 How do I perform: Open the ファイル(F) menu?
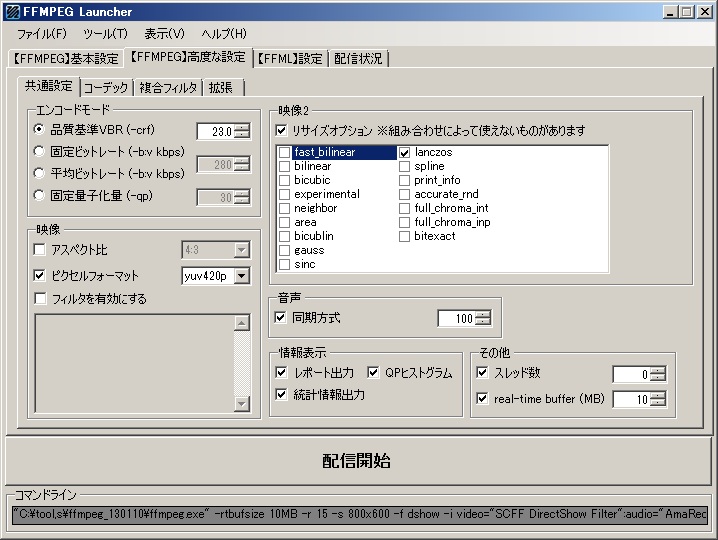[42, 34]
